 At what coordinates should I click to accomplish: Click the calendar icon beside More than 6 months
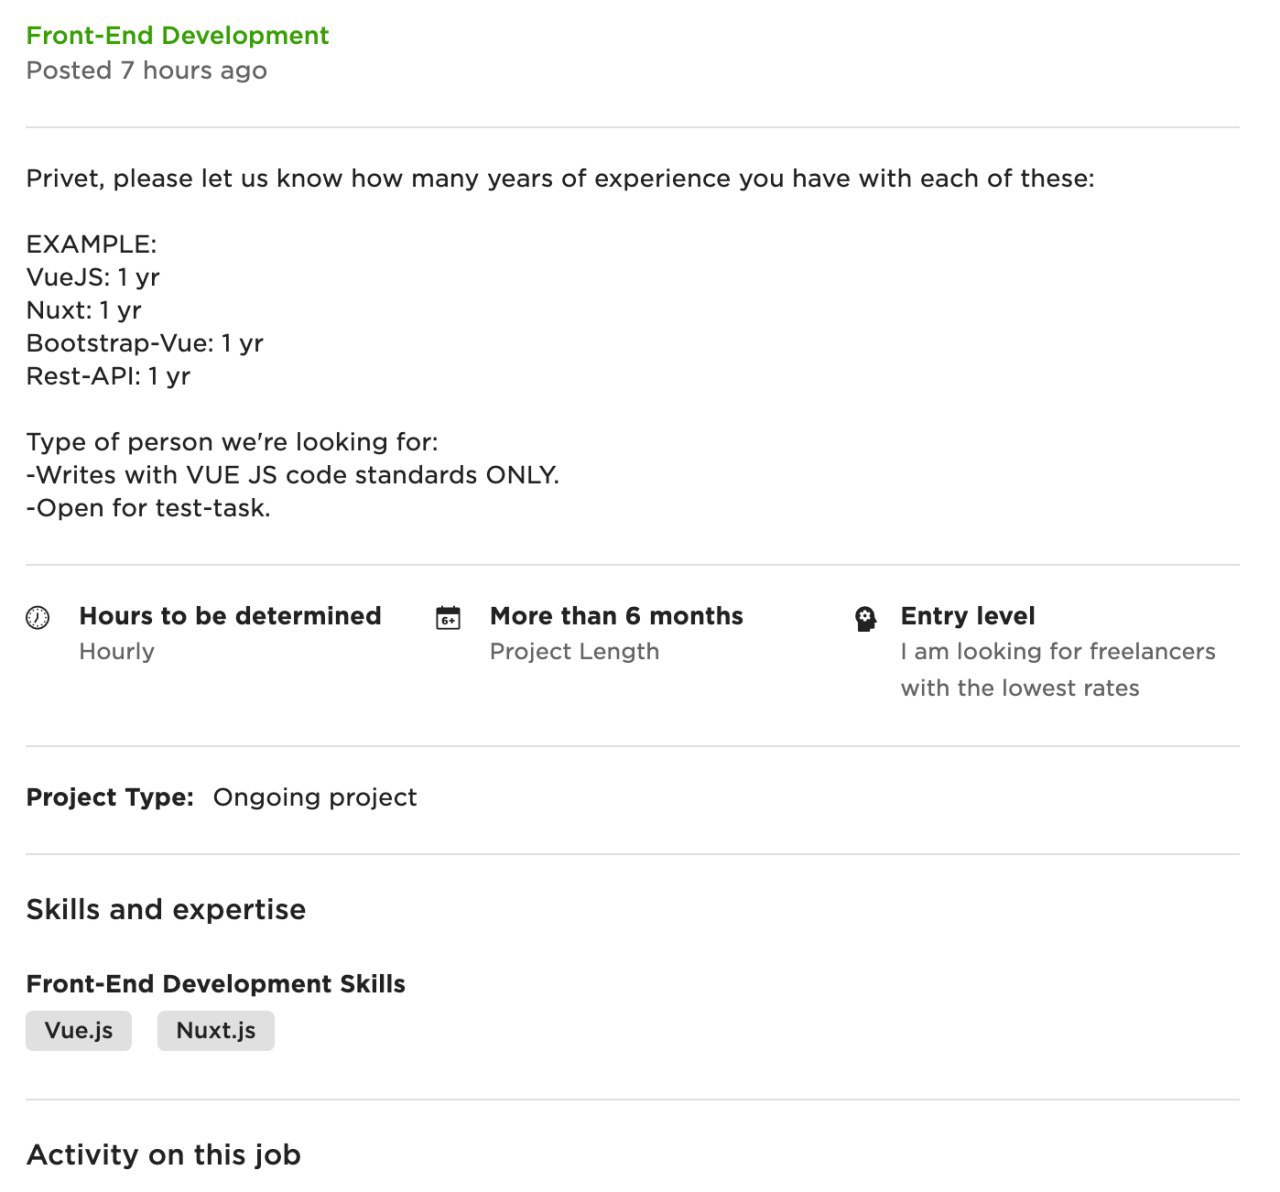(x=449, y=618)
